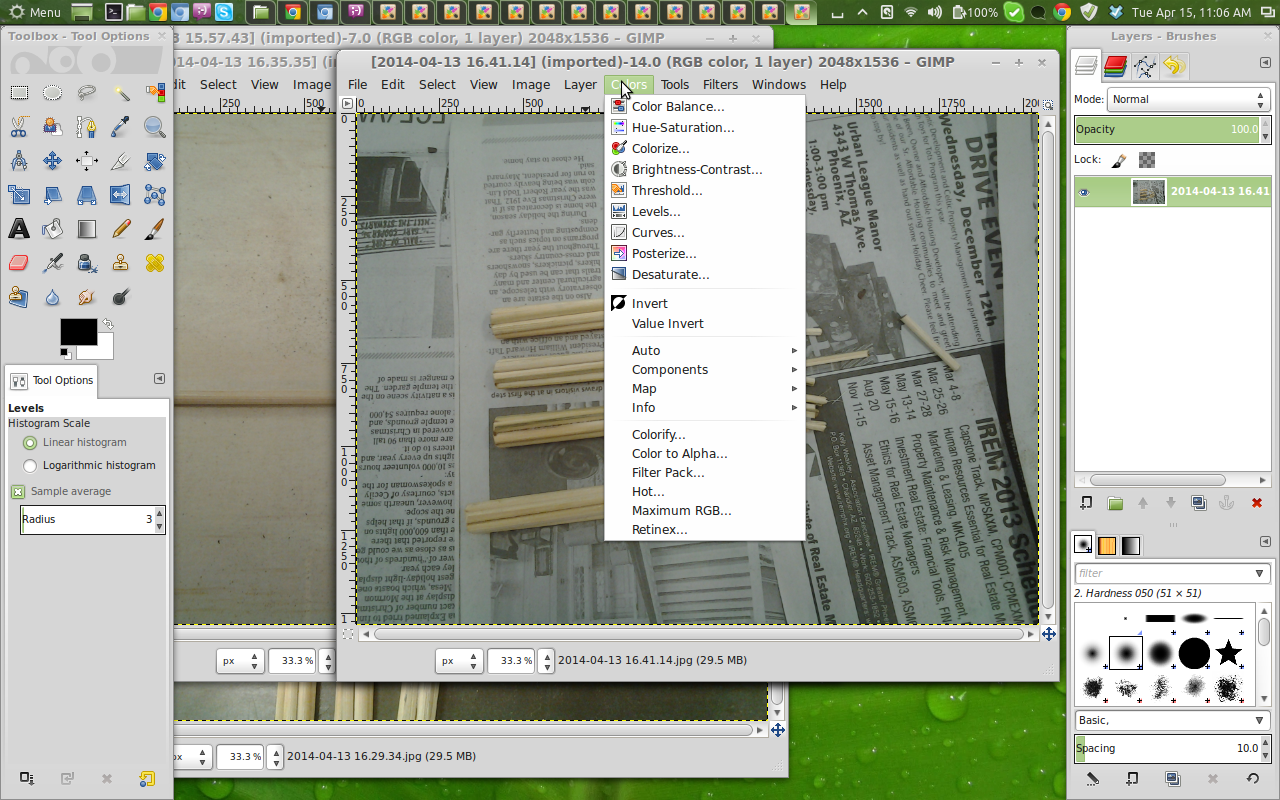Select the Eraser tool
This screenshot has width=1280, height=800.
click(17, 263)
